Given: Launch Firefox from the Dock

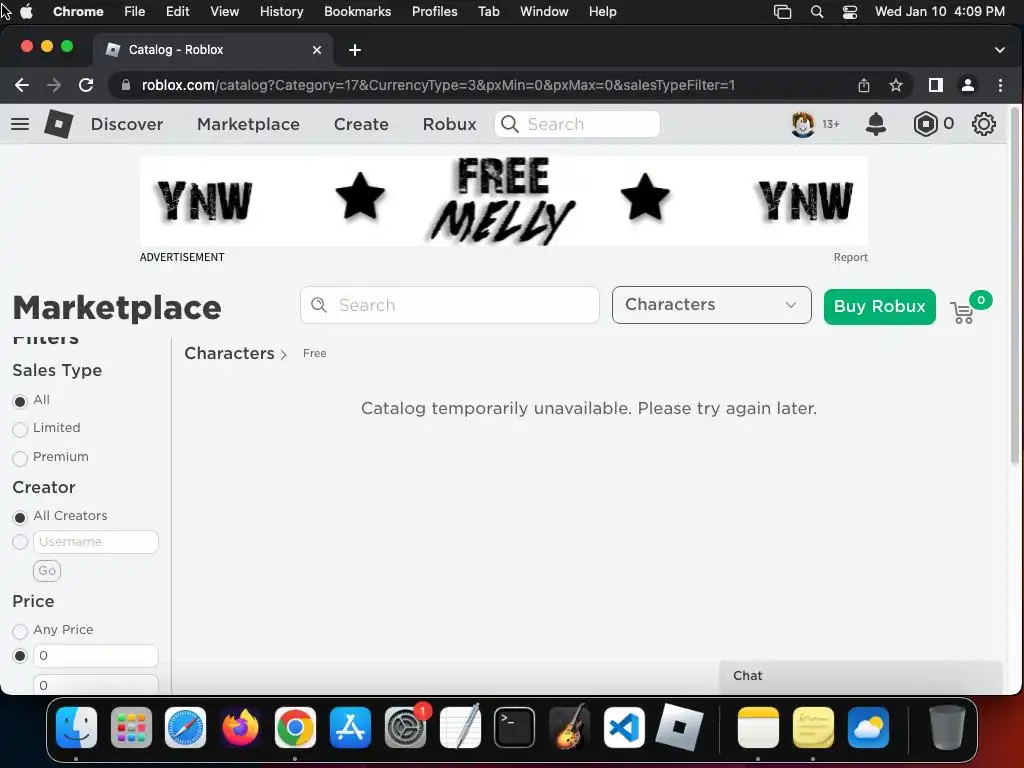Looking at the screenshot, I should point(240,728).
